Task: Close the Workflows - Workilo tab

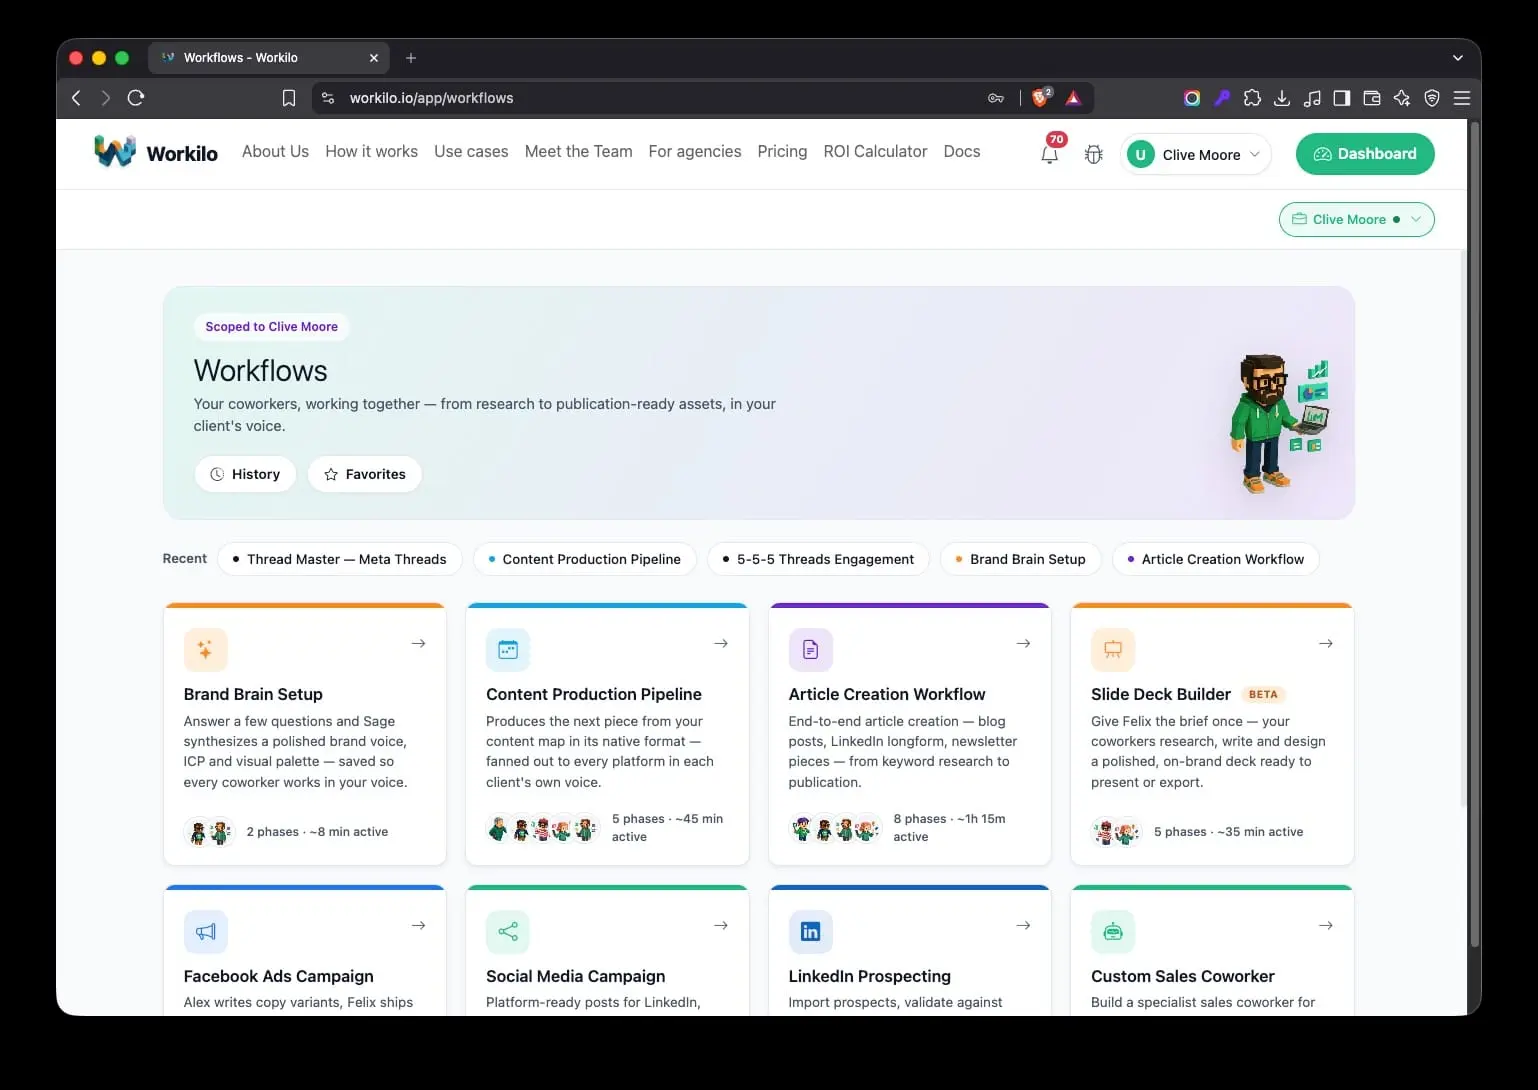Action: (374, 58)
